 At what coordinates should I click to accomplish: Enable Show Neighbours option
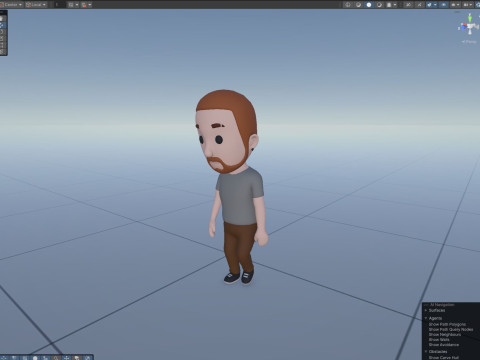[x=445, y=334]
